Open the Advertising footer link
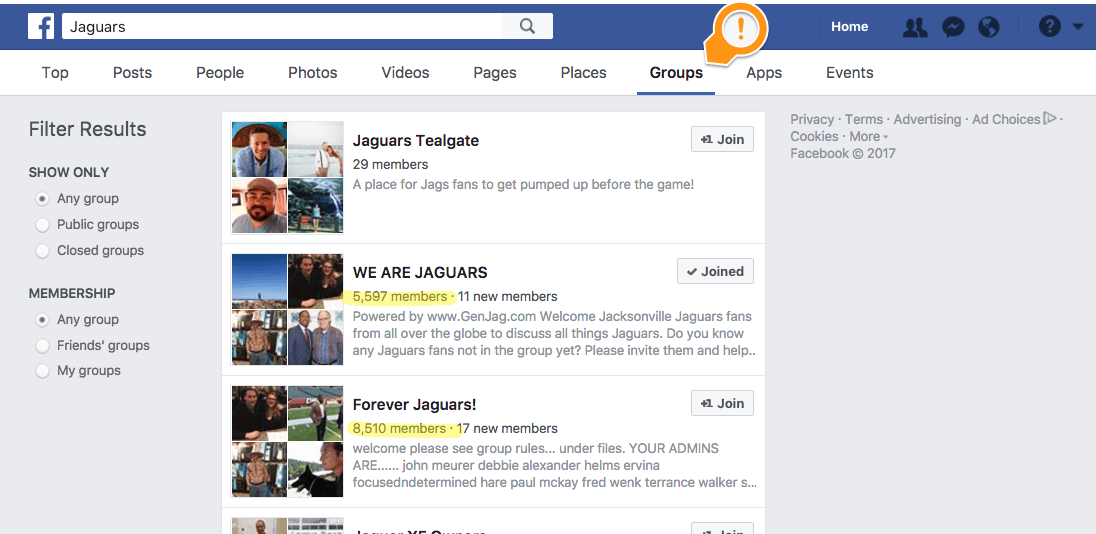The image size is (1096, 534). pyautogui.click(x=928, y=120)
